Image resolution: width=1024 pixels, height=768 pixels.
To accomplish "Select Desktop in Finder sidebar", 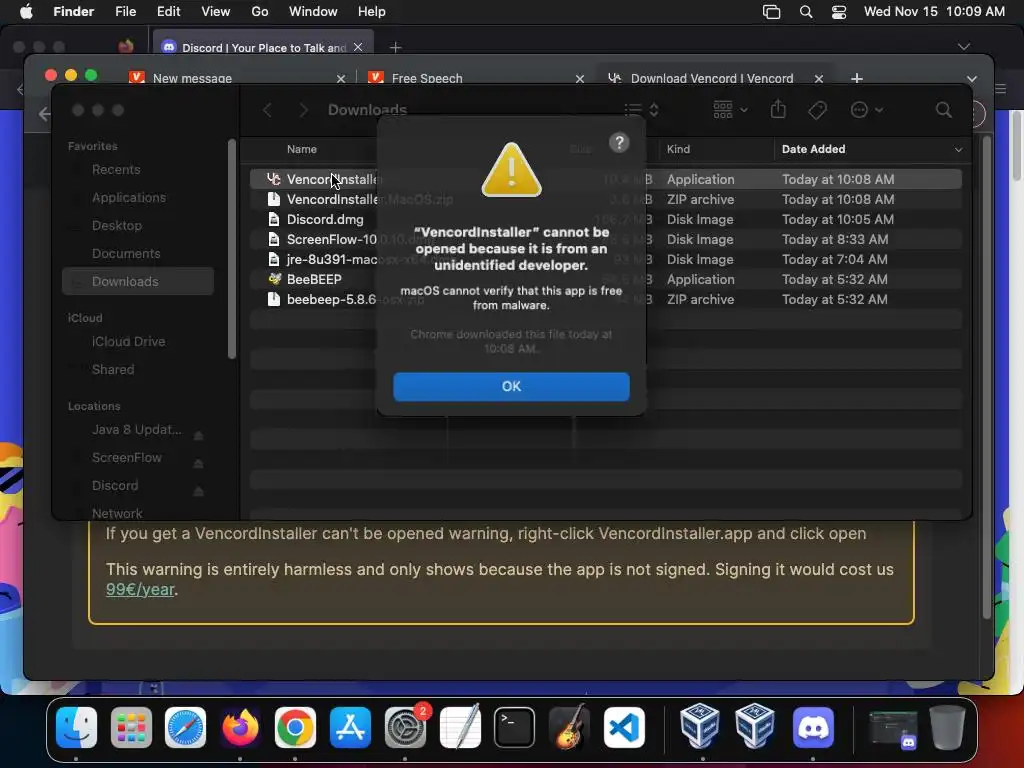I will [117, 226].
